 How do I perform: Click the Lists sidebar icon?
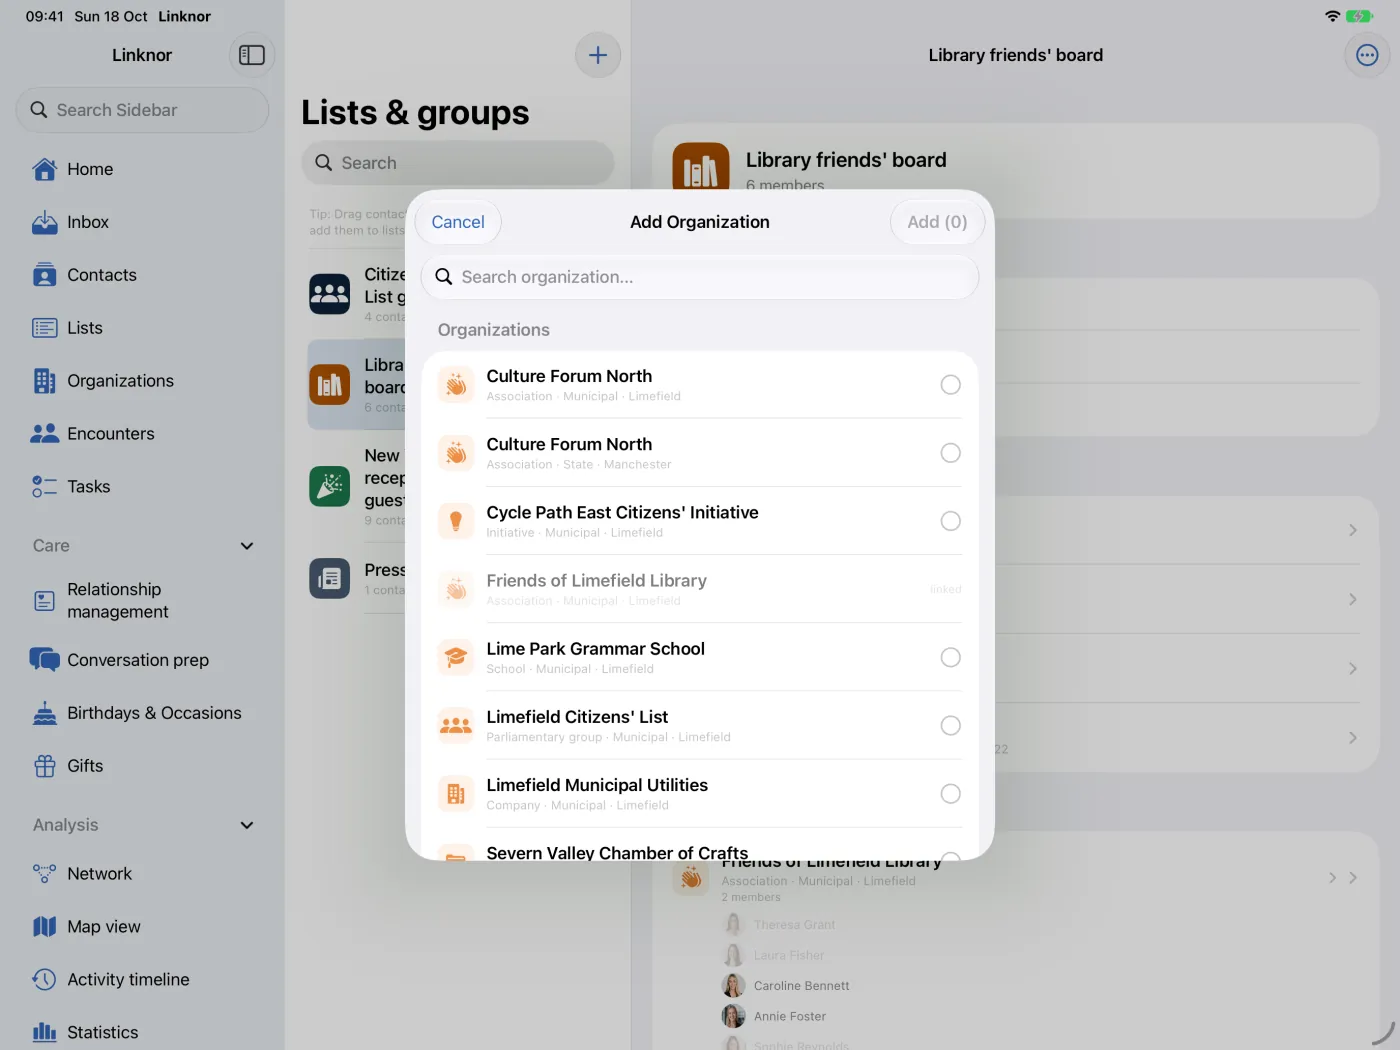45,328
